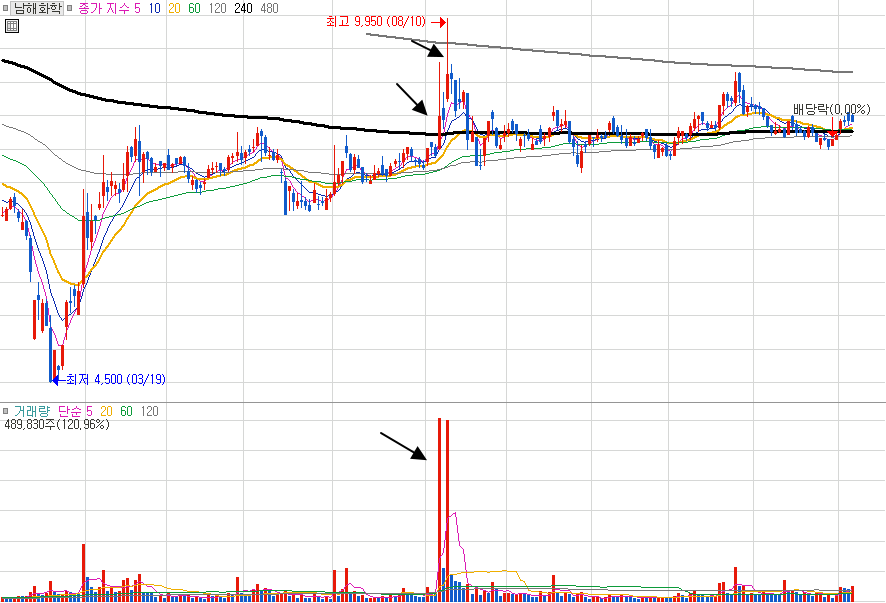Screen dimensions: 886x603
Task: Select the gray 120-day price moving average
Action: [x=217, y=8]
